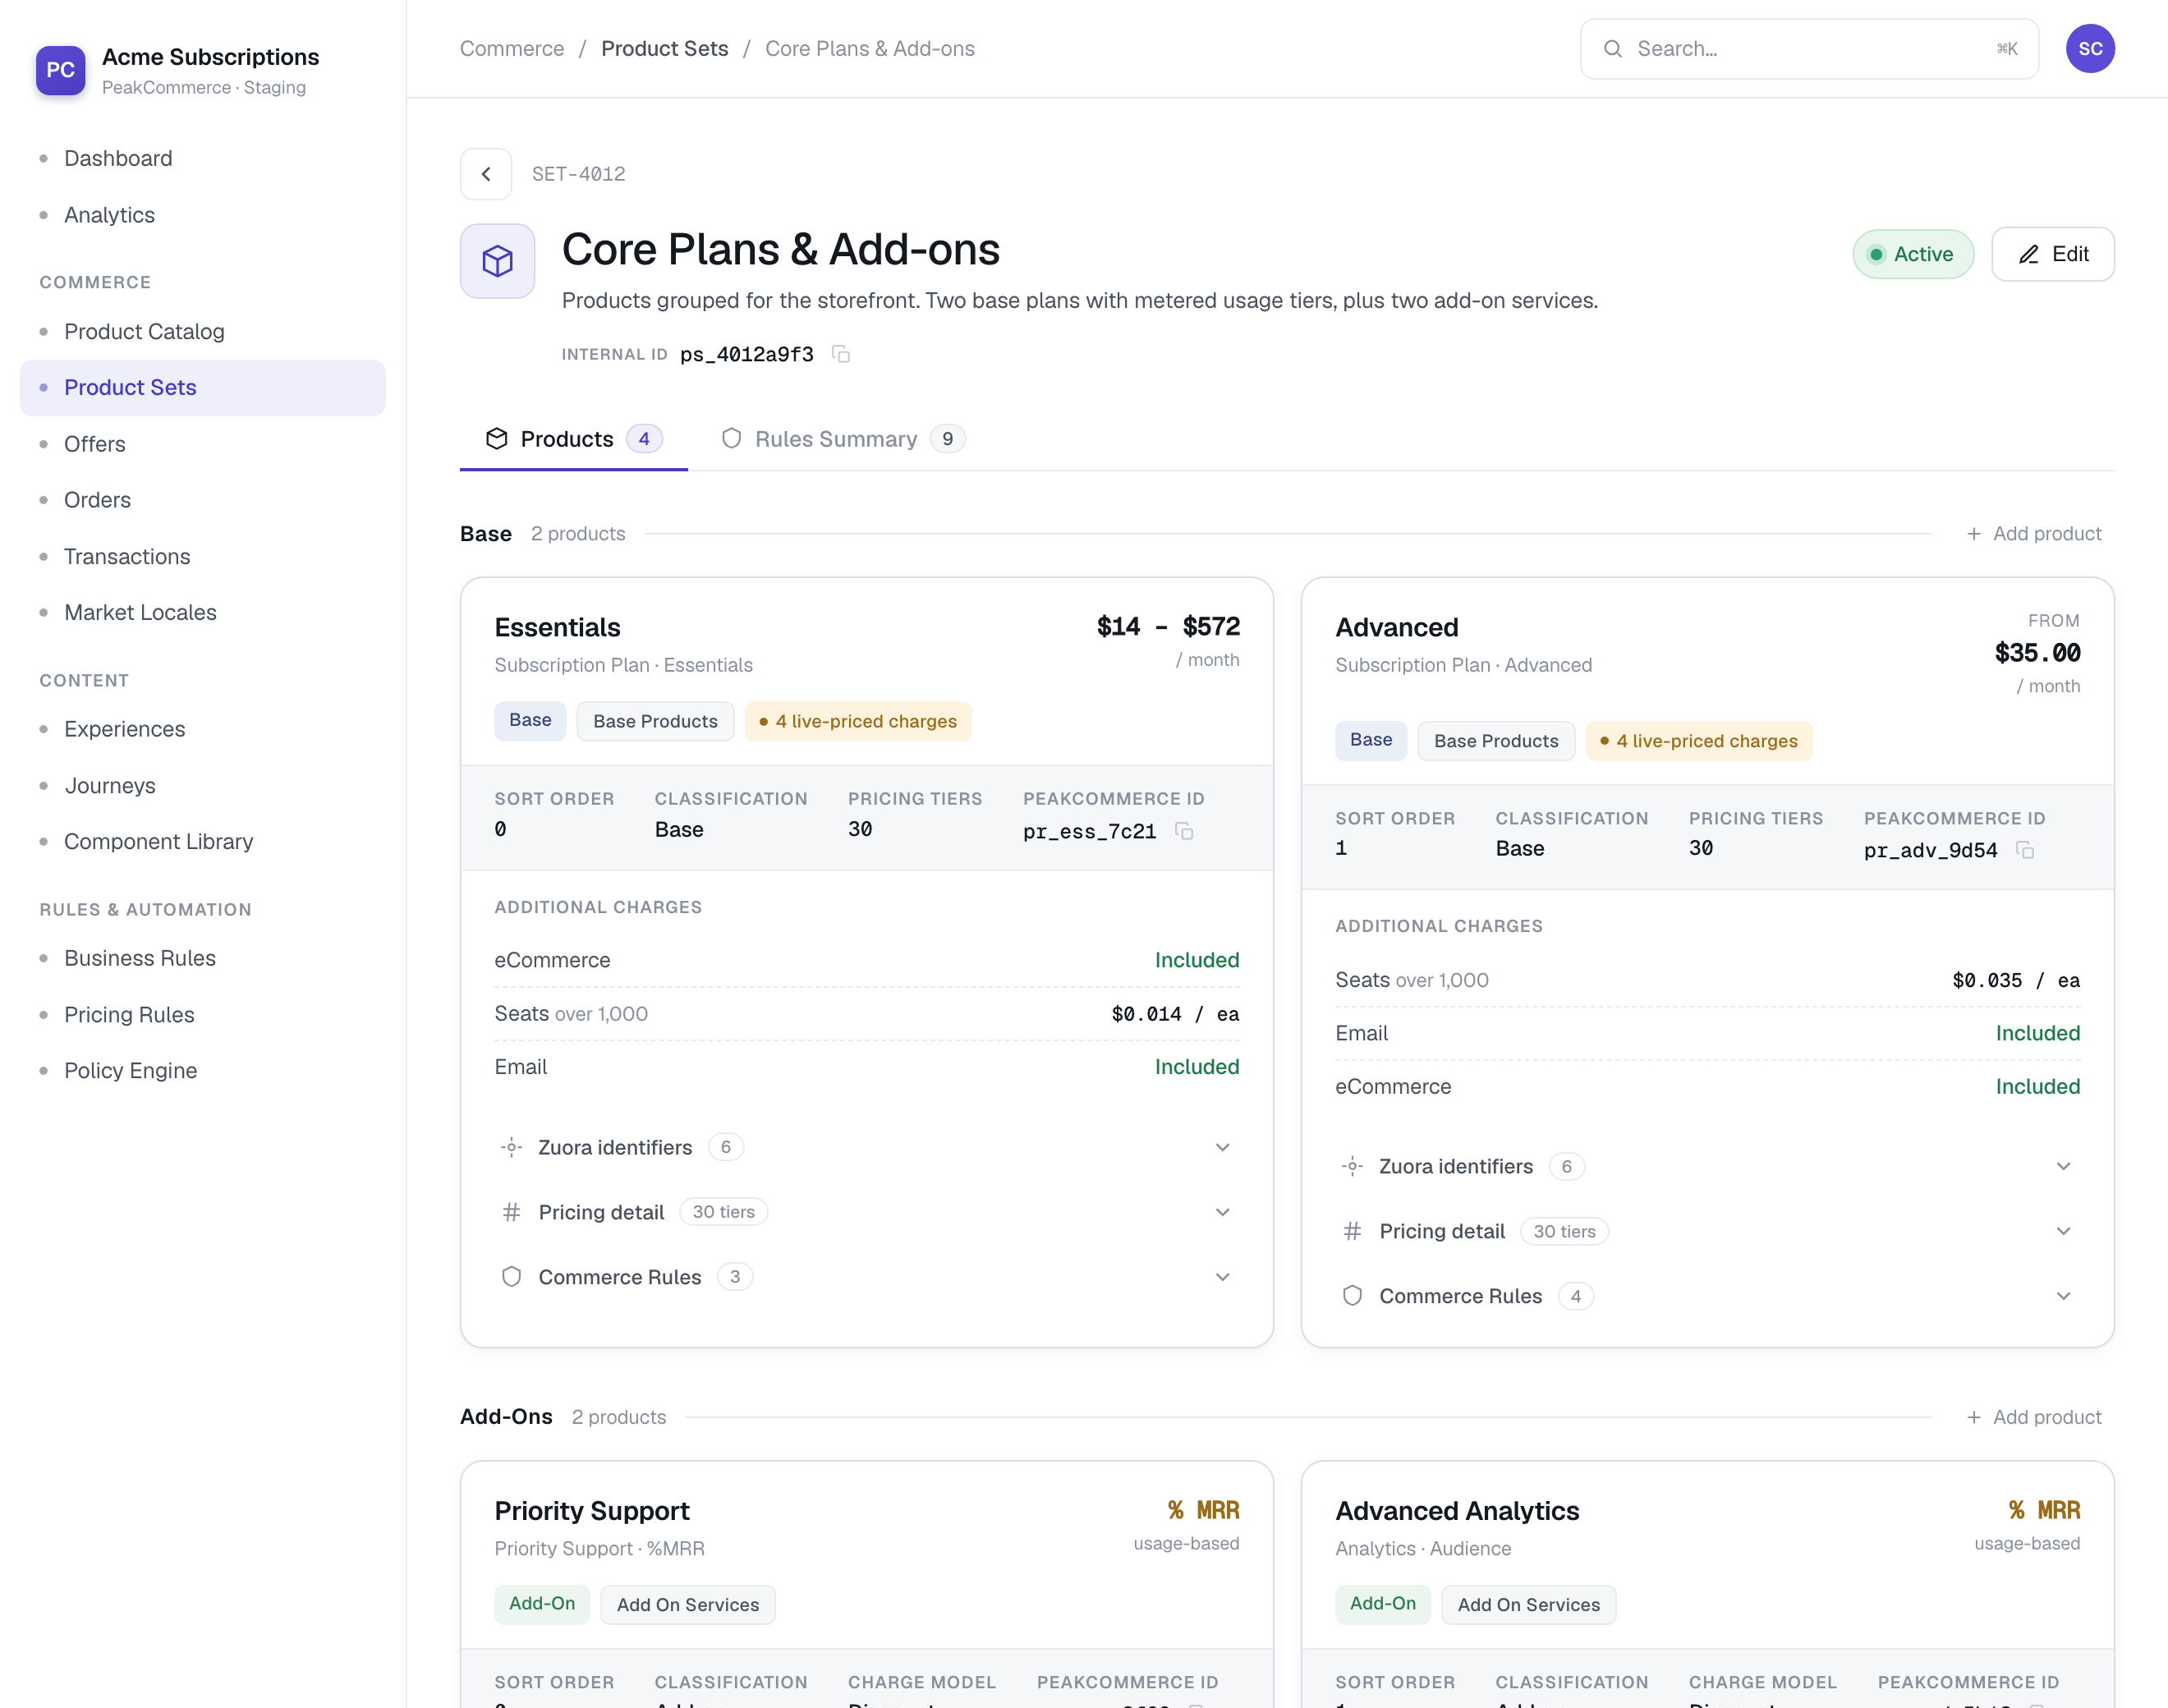2168x1708 pixels.
Task: Click the Commerce Rules shield icon in Essentials card
Action: point(512,1277)
